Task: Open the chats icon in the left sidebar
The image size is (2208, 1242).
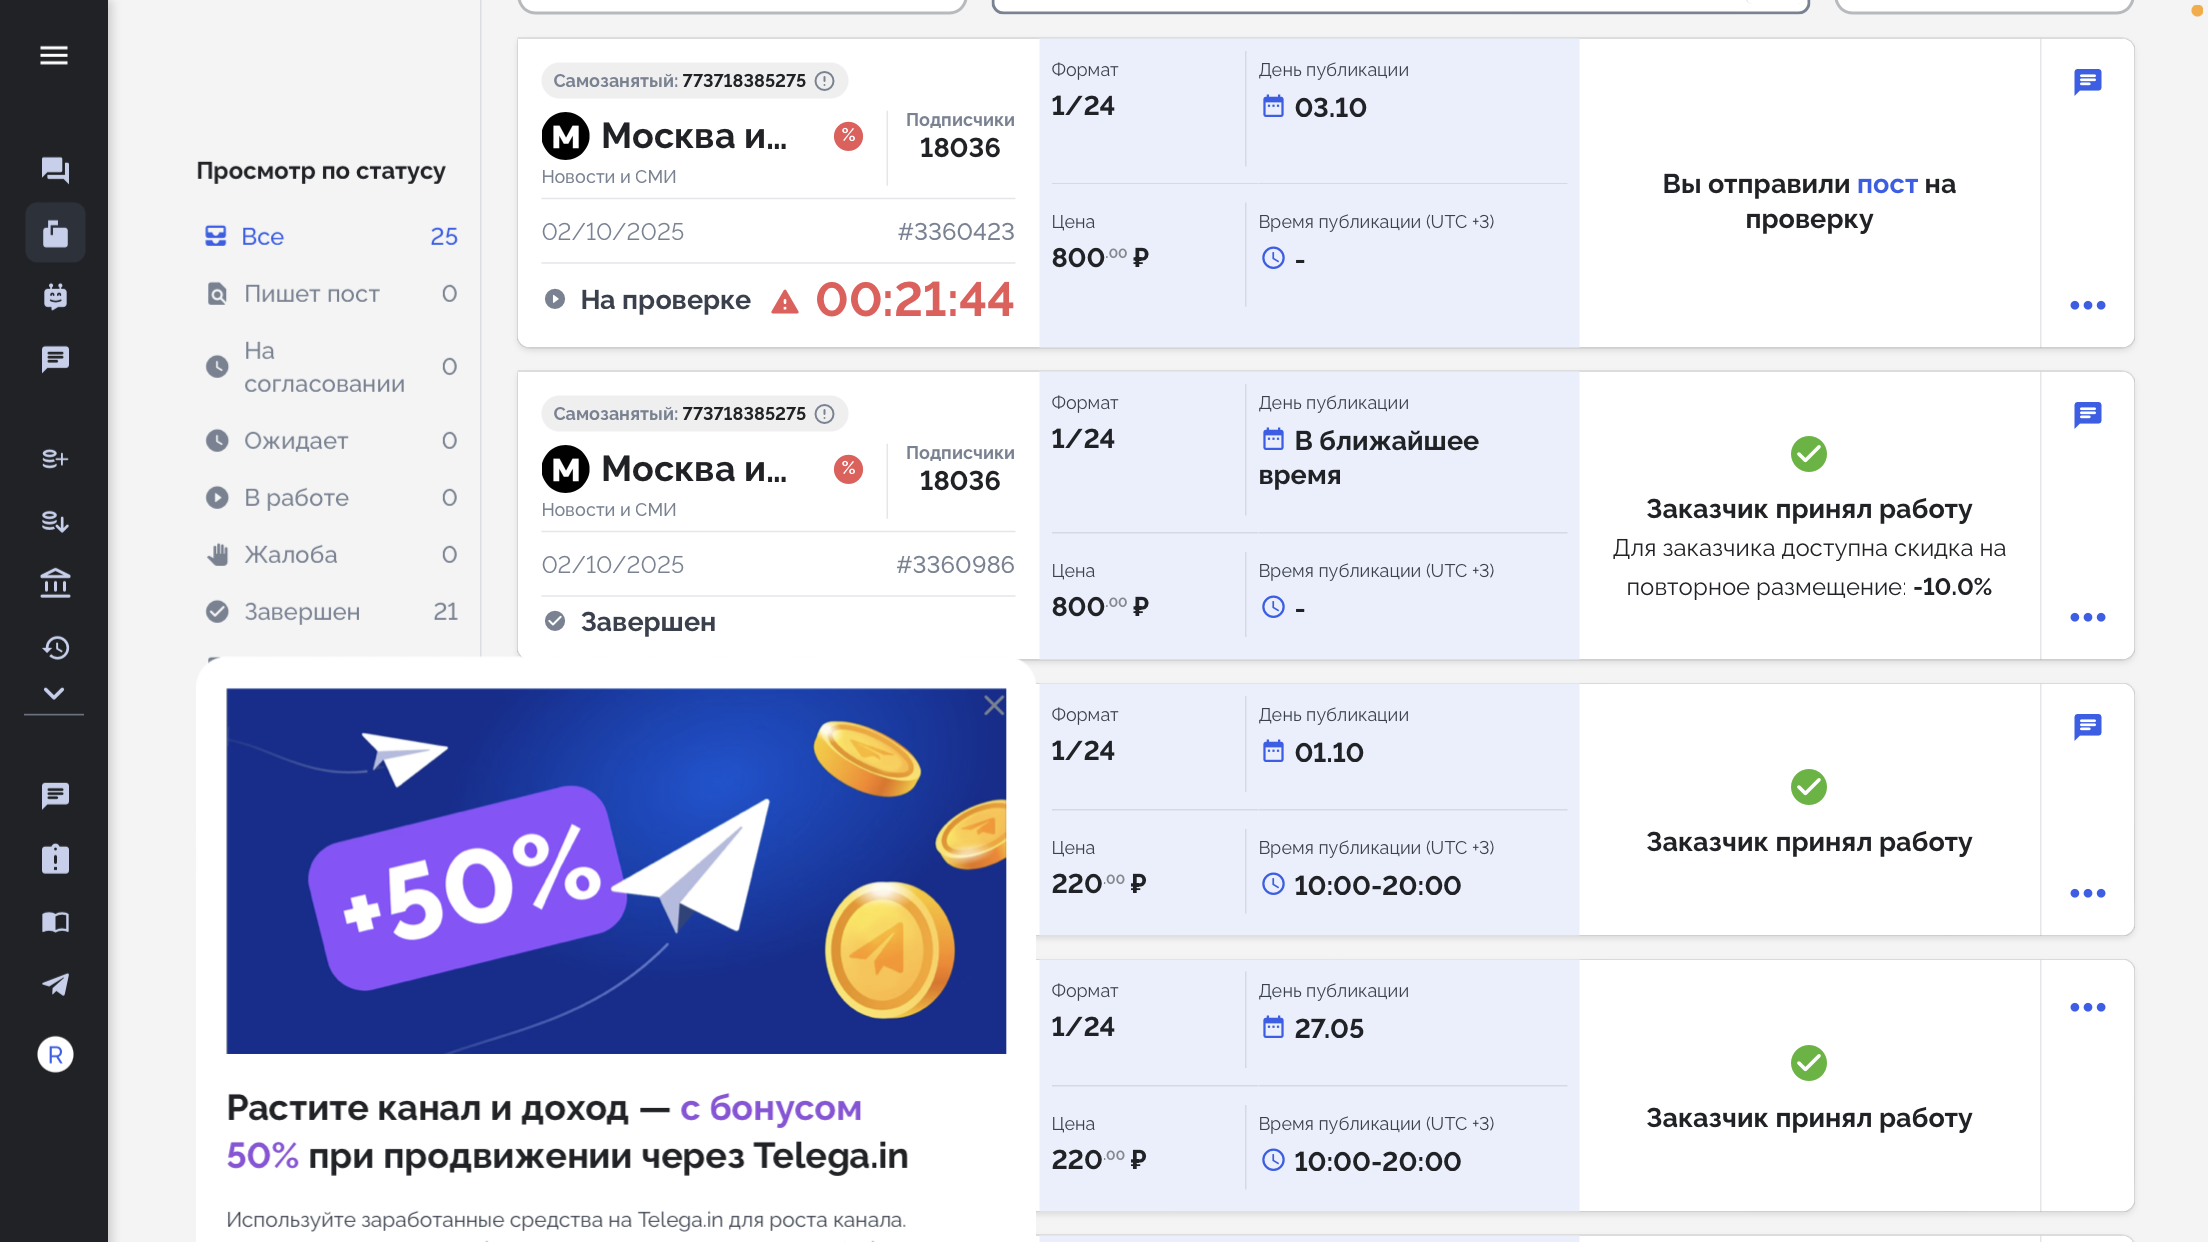Action: pos(55,170)
